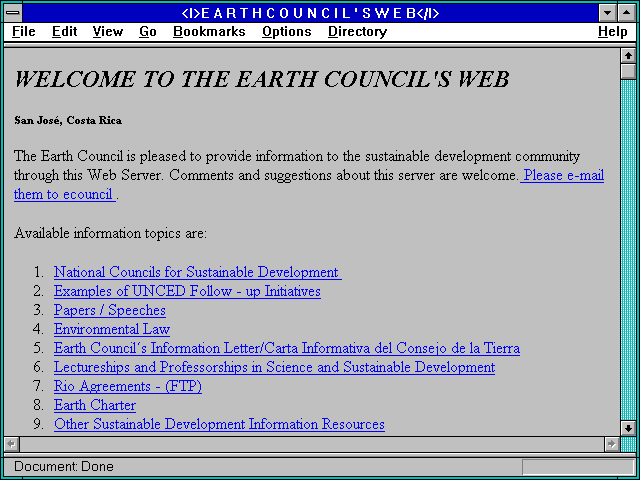Image resolution: width=640 pixels, height=480 pixels.
Task: Click the 'Document: Done' status text
Action: point(64,466)
